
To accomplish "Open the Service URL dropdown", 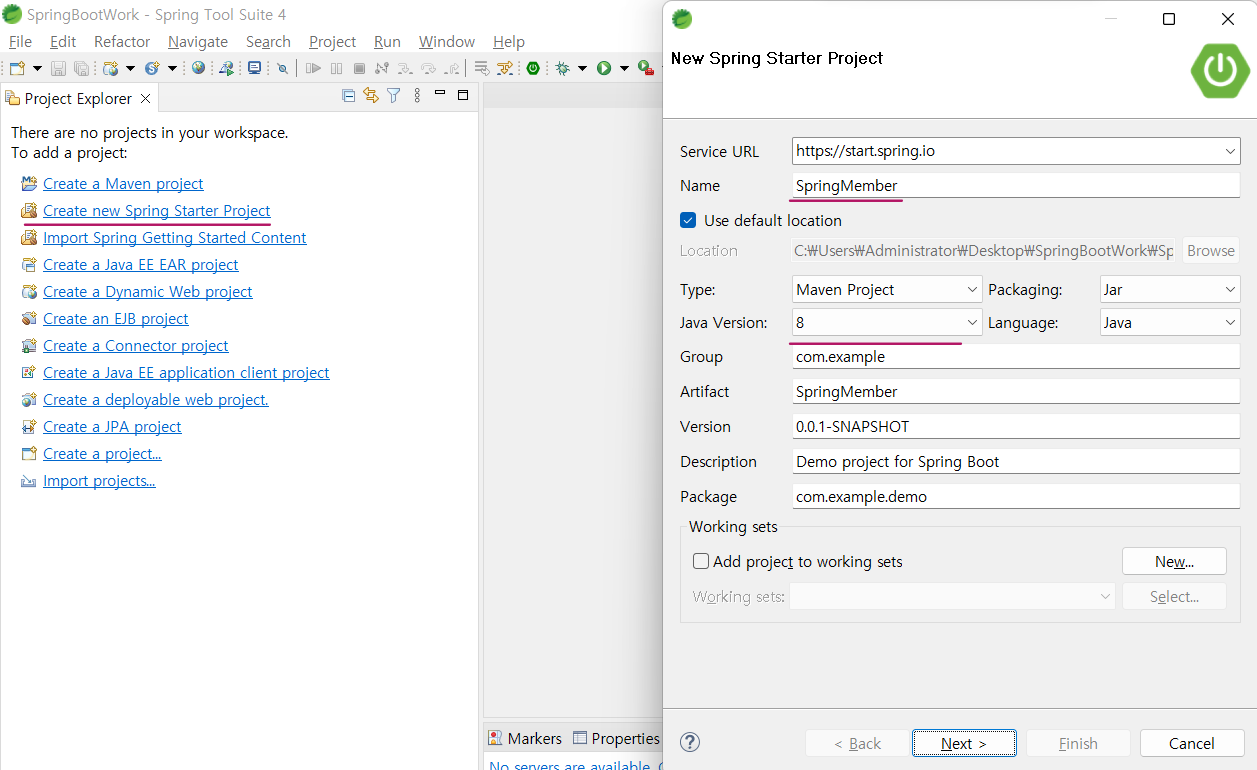I will click(1230, 152).
